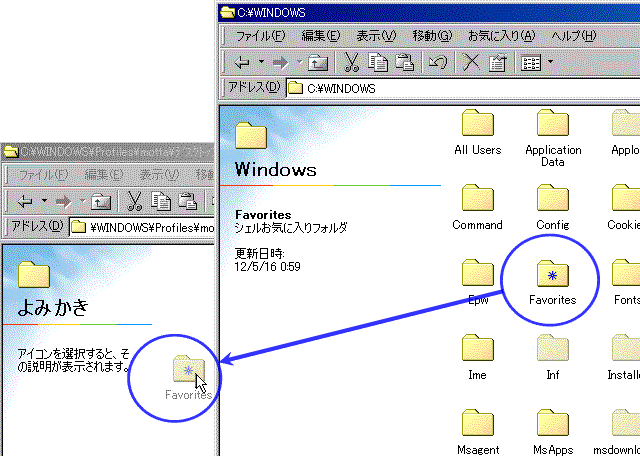Image resolution: width=640 pixels, height=456 pixels.
Task: Select Favorites folder in C:¥WINDOWS window
Action: [553, 282]
